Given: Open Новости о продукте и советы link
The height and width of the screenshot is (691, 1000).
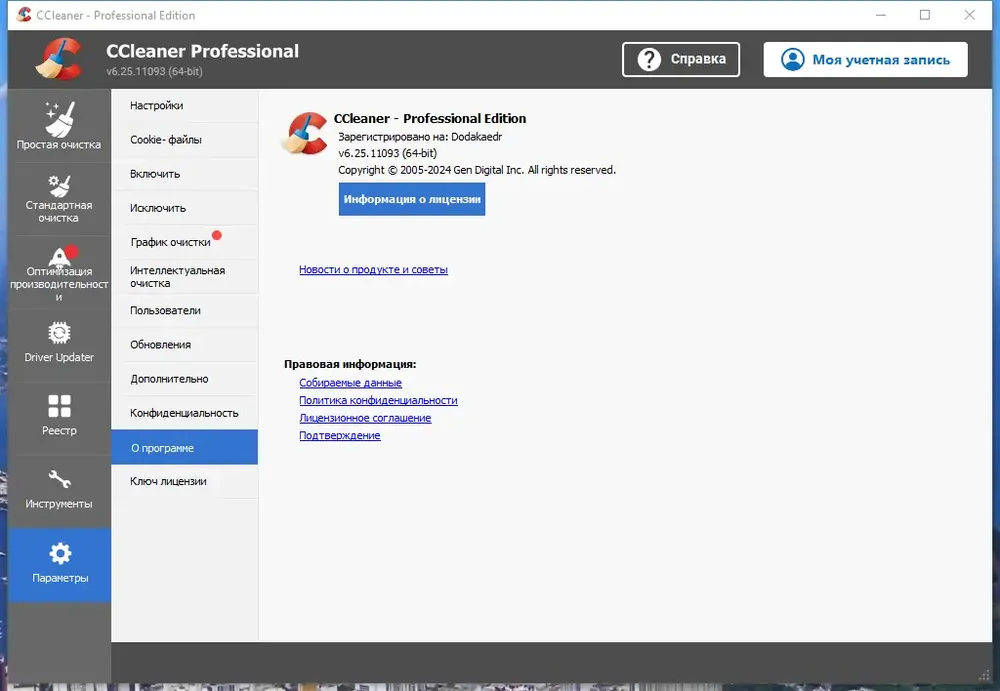Looking at the screenshot, I should pyautogui.click(x=373, y=269).
